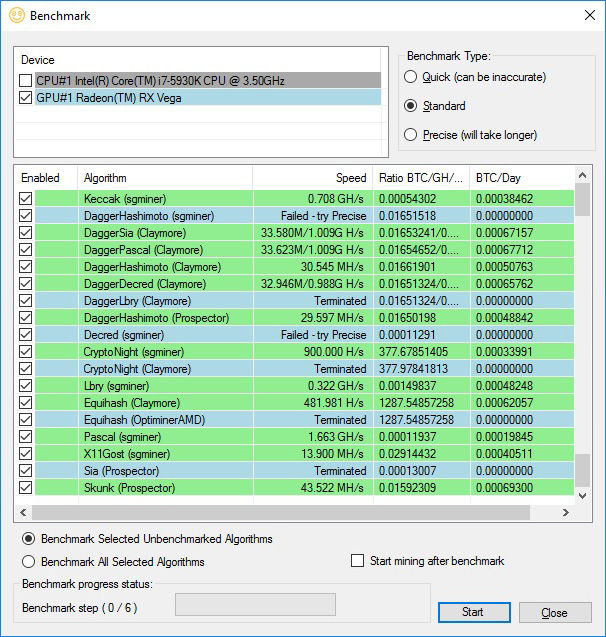This screenshot has width=606, height=637.
Task: Toggle the DaggerPascal (Claymore) checkbox
Action: click(x=26, y=249)
